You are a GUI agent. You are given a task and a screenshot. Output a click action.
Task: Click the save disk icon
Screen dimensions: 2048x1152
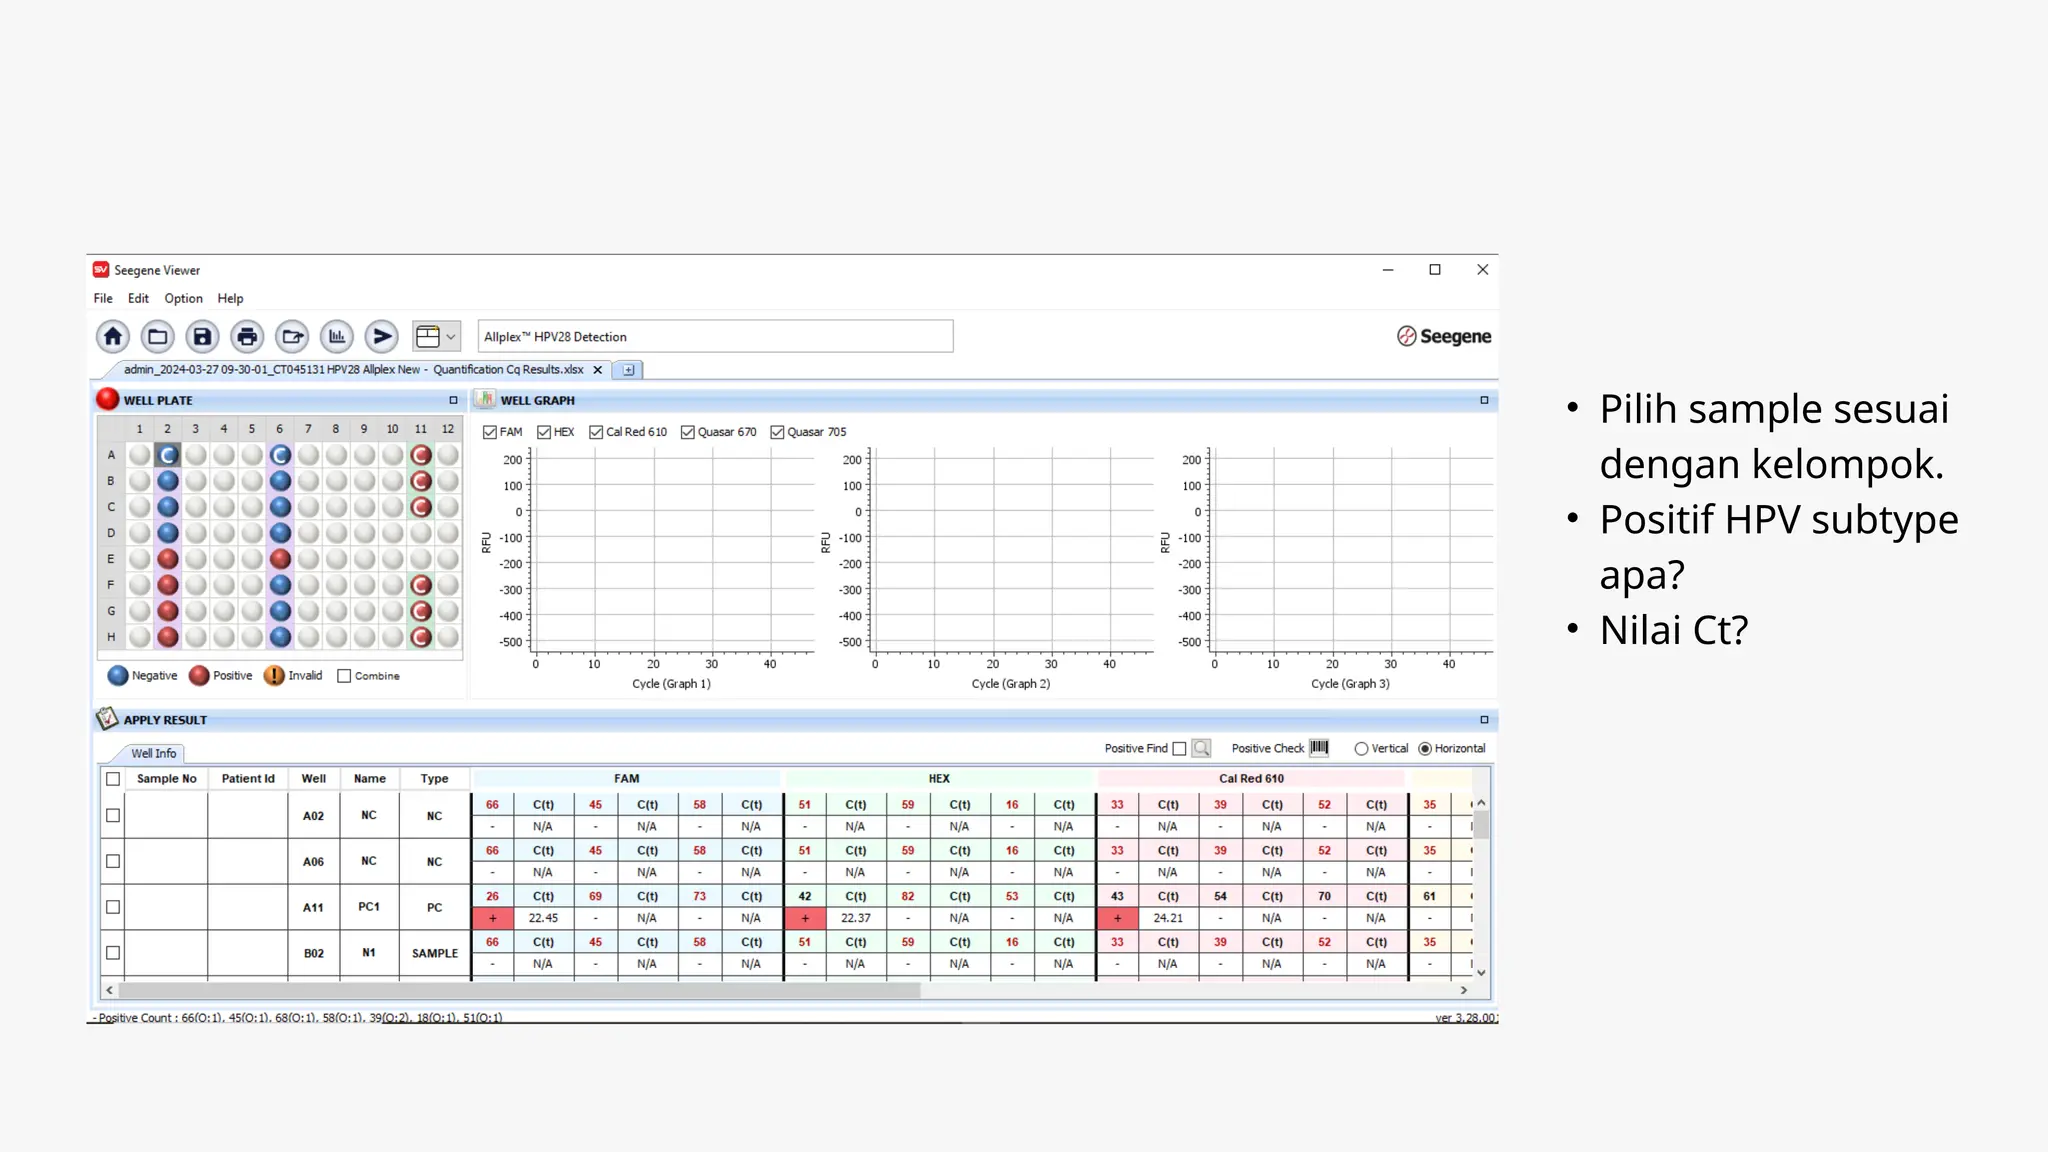202,337
